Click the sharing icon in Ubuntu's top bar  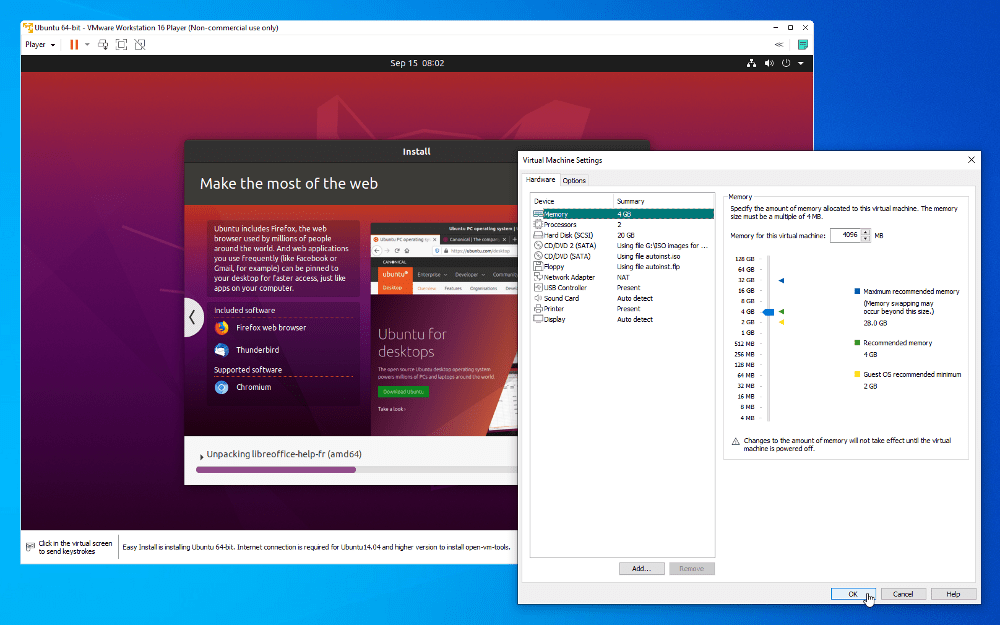pyautogui.click(x=752, y=62)
